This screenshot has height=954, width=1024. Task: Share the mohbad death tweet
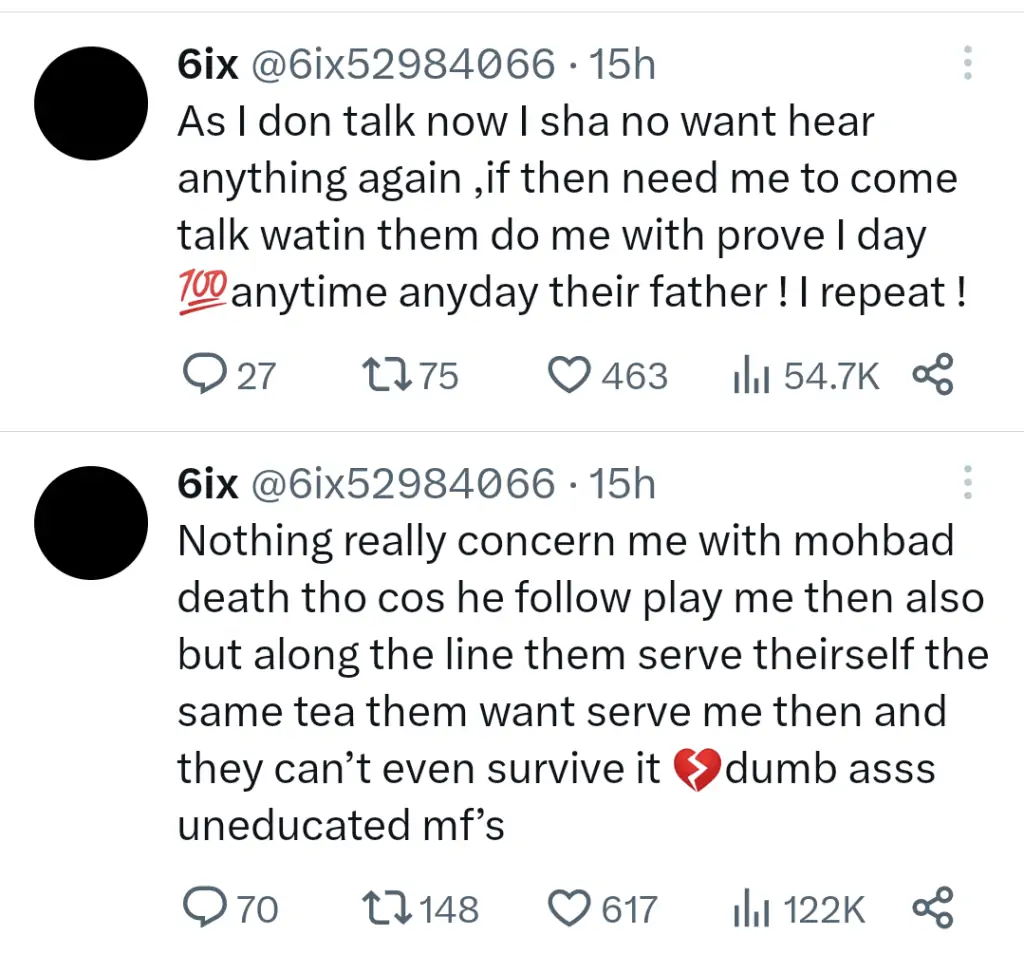(x=933, y=908)
